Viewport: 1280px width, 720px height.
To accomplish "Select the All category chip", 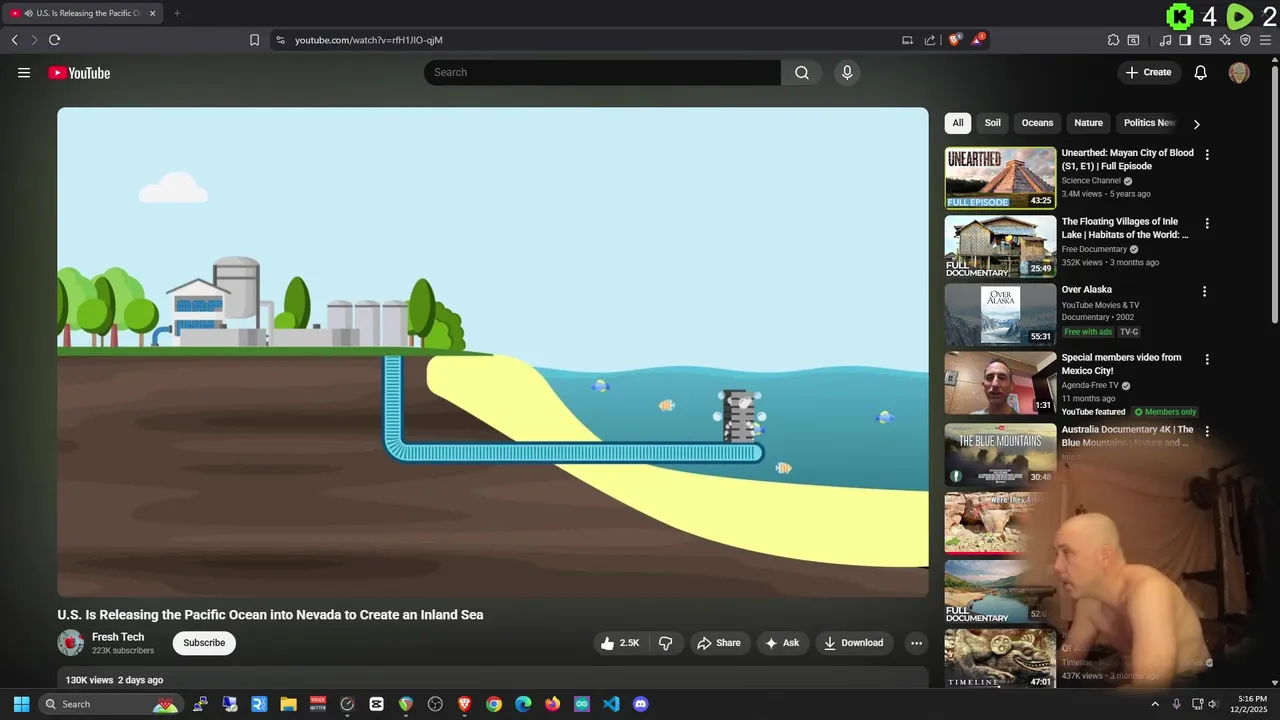I will point(958,123).
